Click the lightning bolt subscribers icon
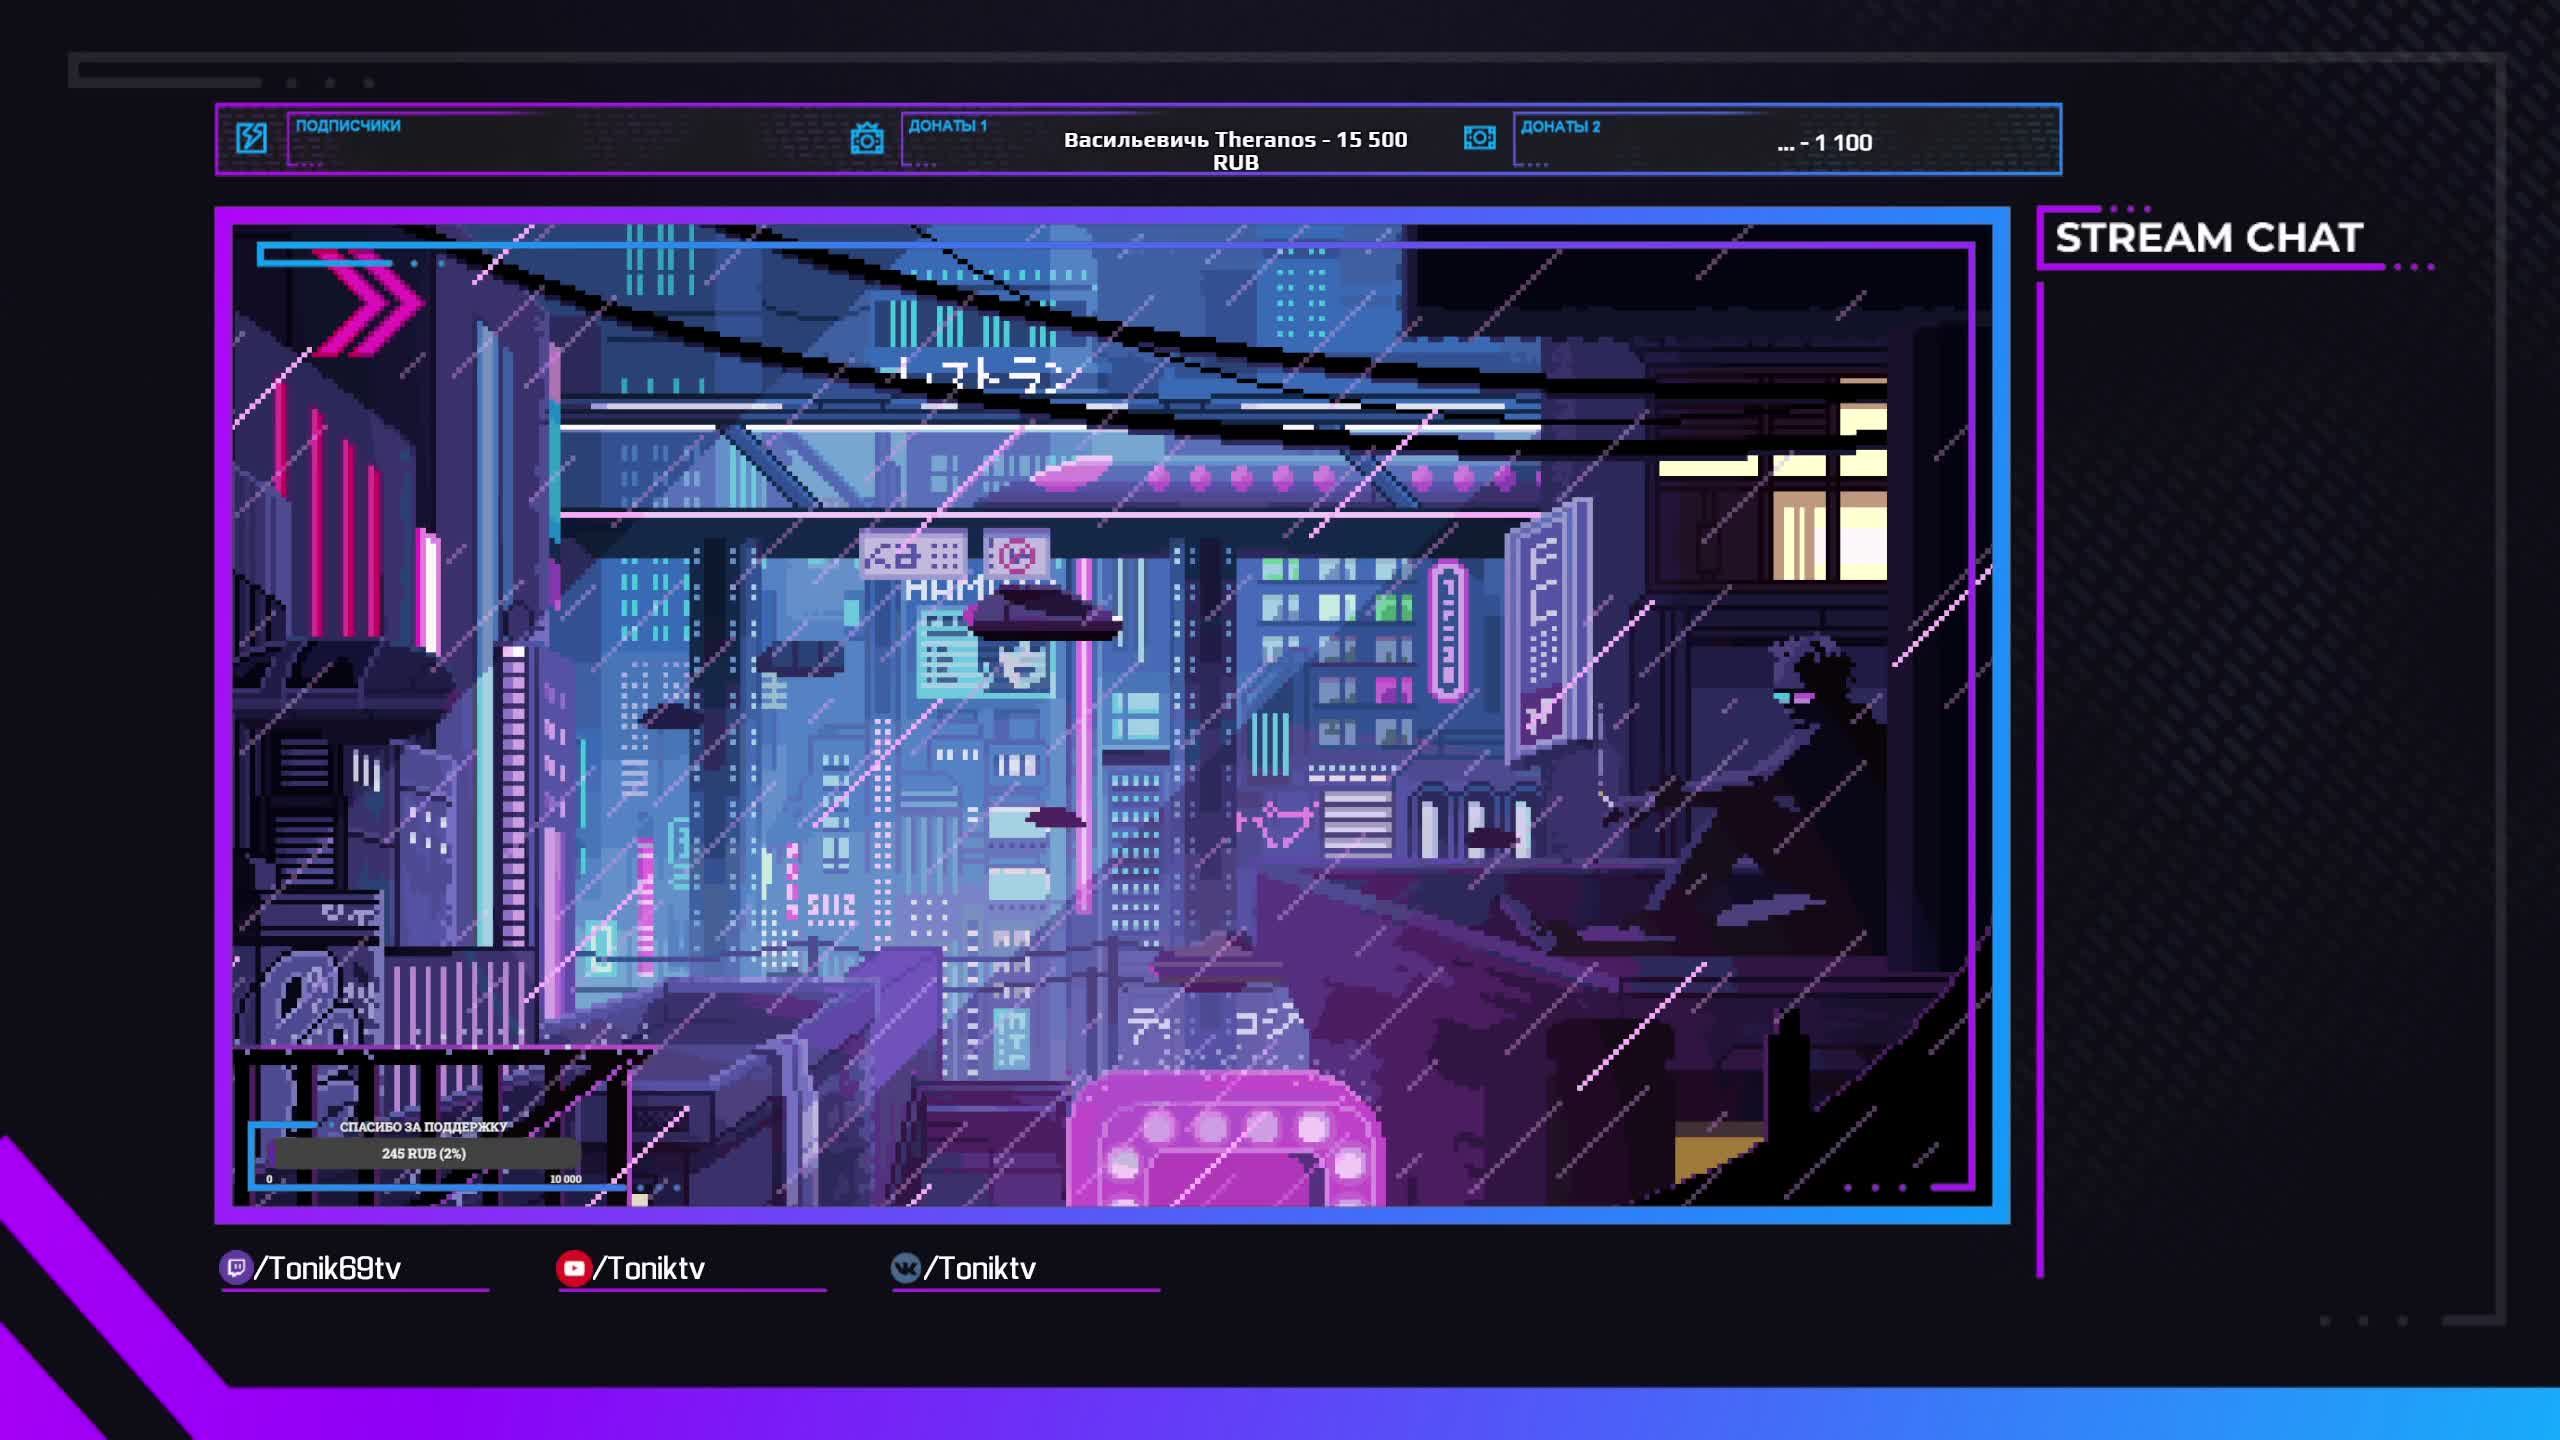Image resolution: width=2560 pixels, height=1440 pixels. click(251, 138)
